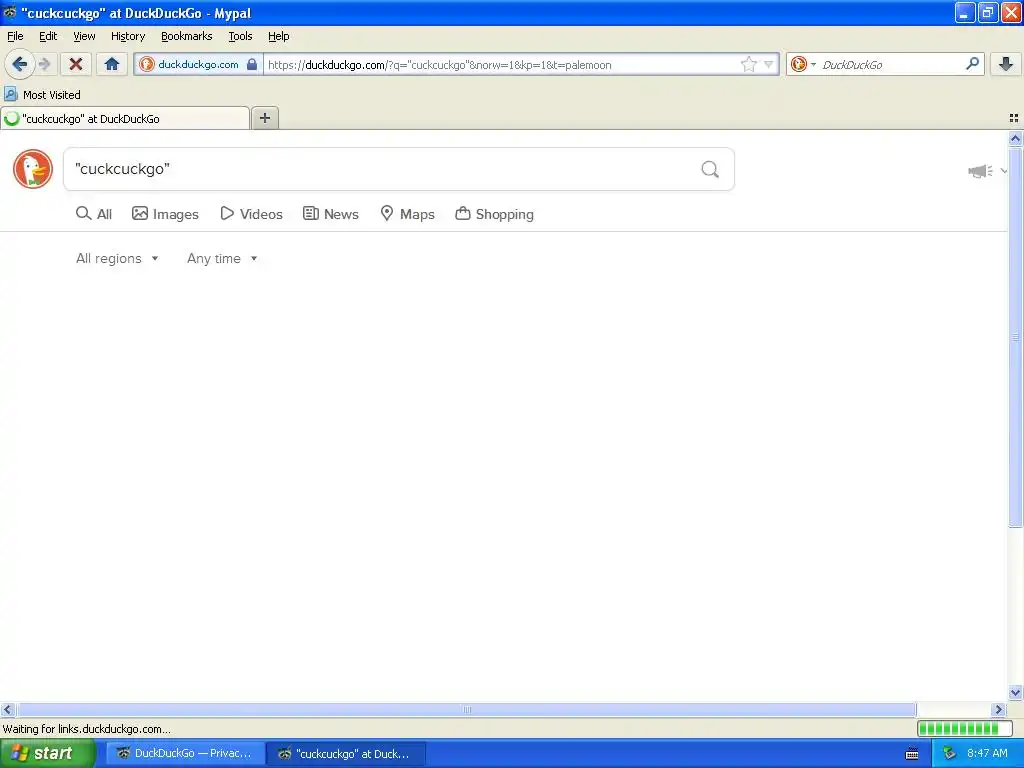Click the keyboard tray icon
This screenshot has width=1024, height=768.
tap(912, 754)
